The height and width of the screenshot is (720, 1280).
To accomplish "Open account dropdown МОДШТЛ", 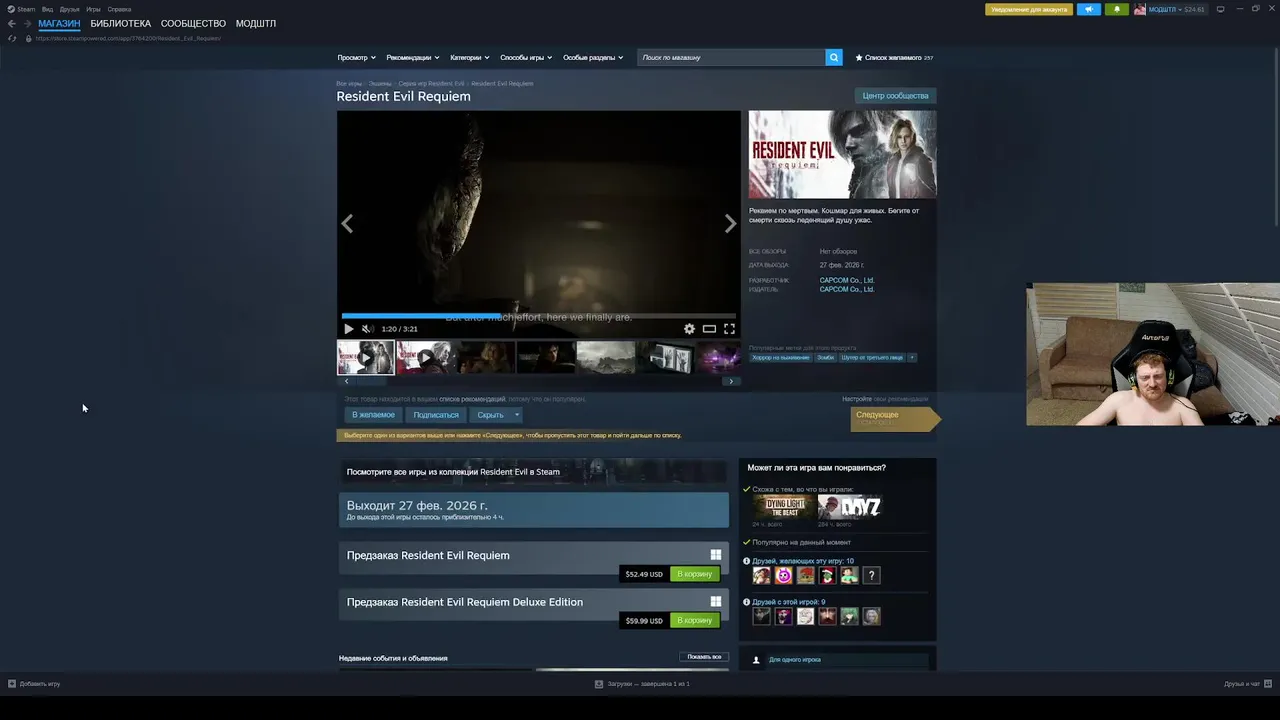I will pyautogui.click(x=1176, y=9).
